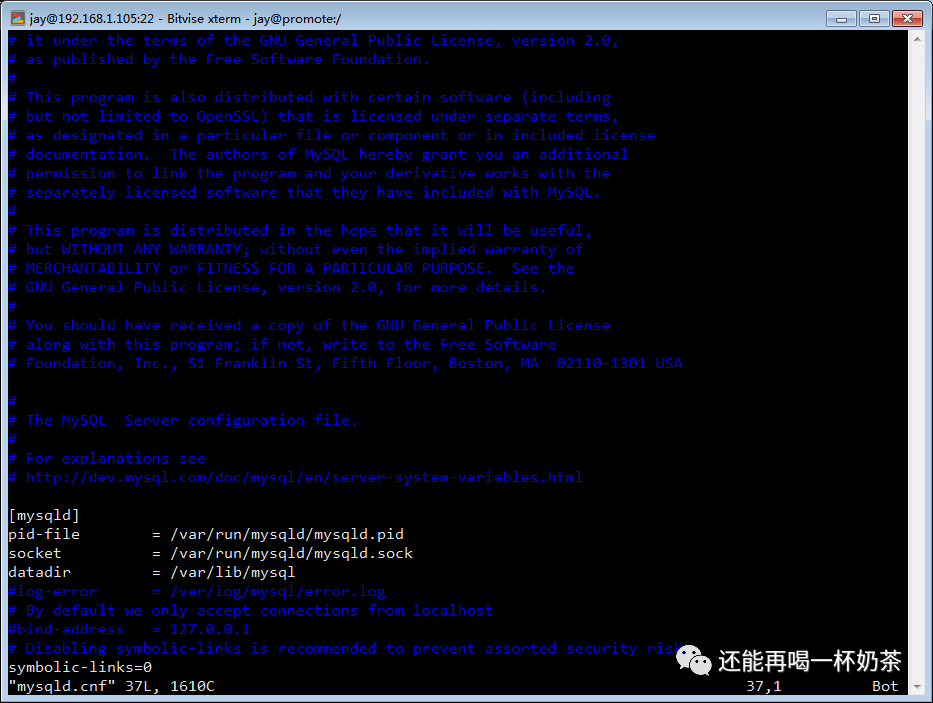This screenshot has width=933, height=703.
Task: Click the '[mysqld]' section header line
Action: (x=44, y=515)
